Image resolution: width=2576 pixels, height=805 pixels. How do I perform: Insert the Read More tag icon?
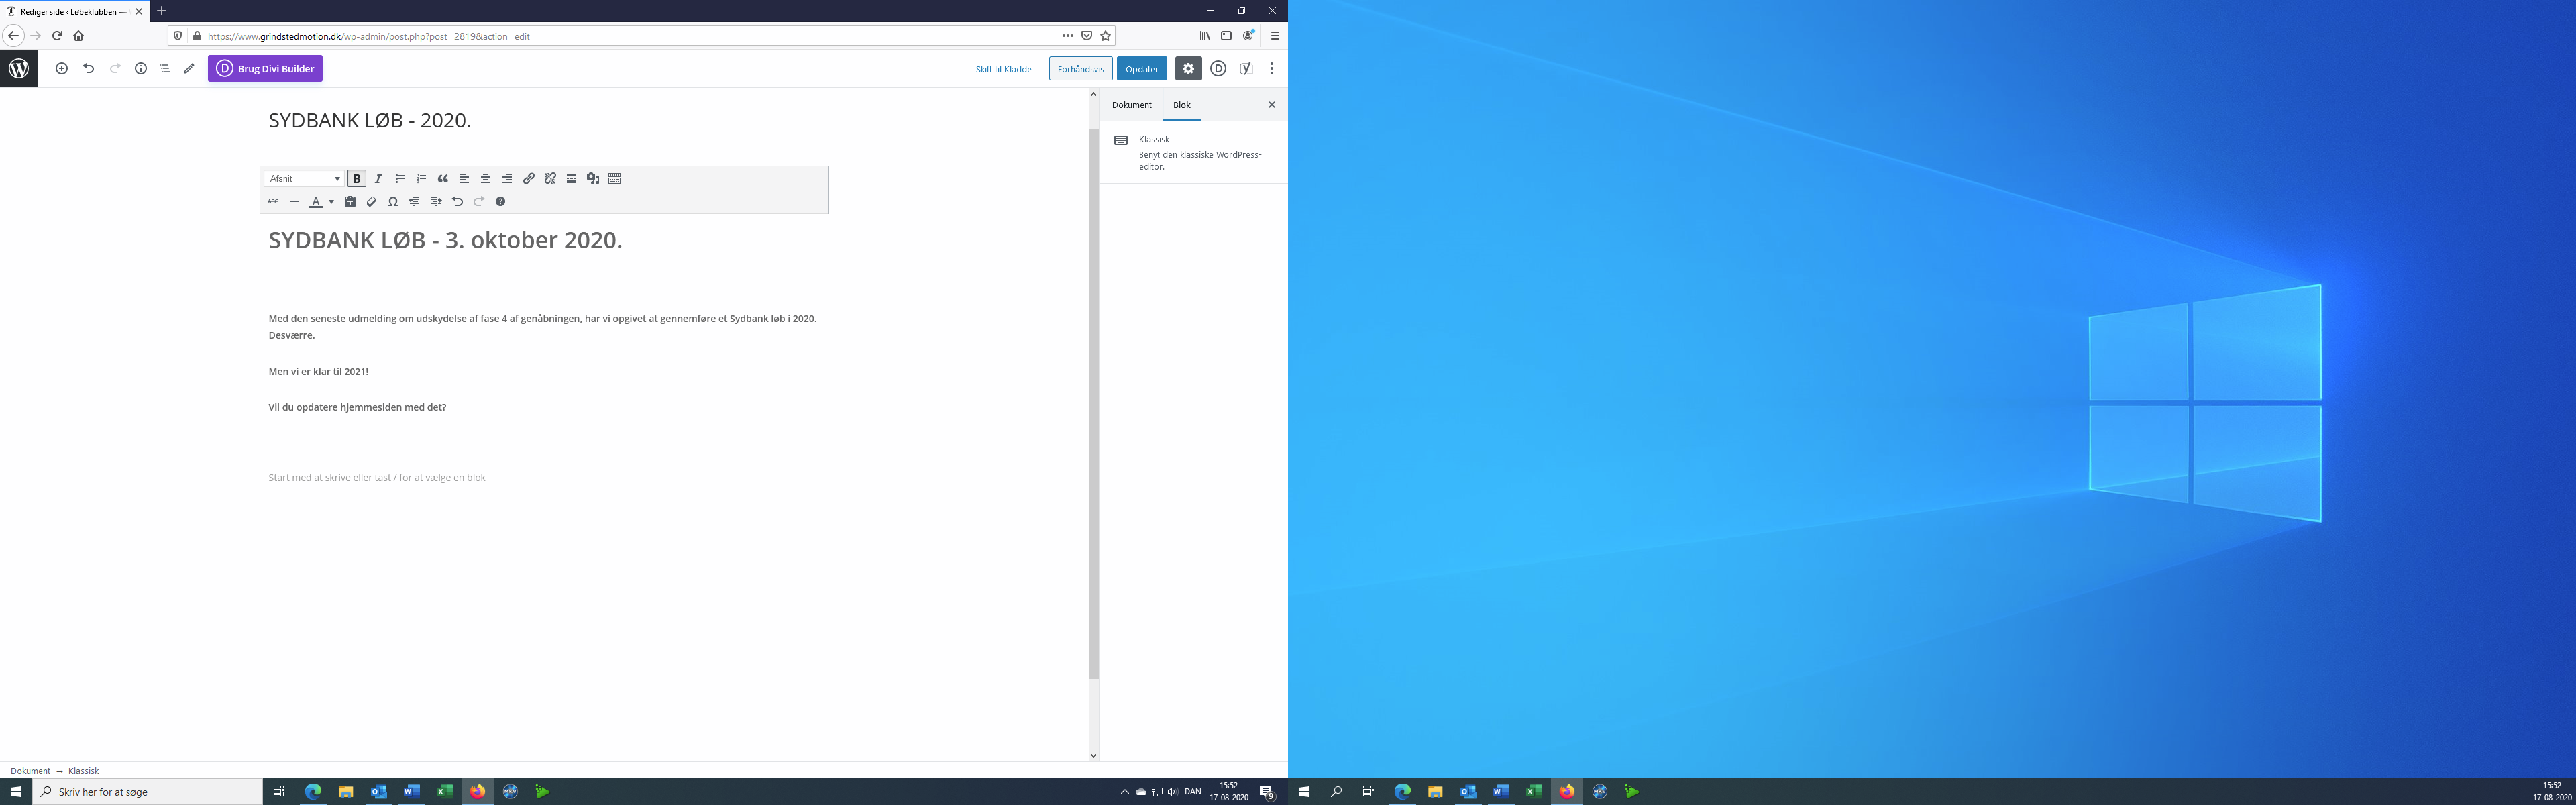(572, 179)
